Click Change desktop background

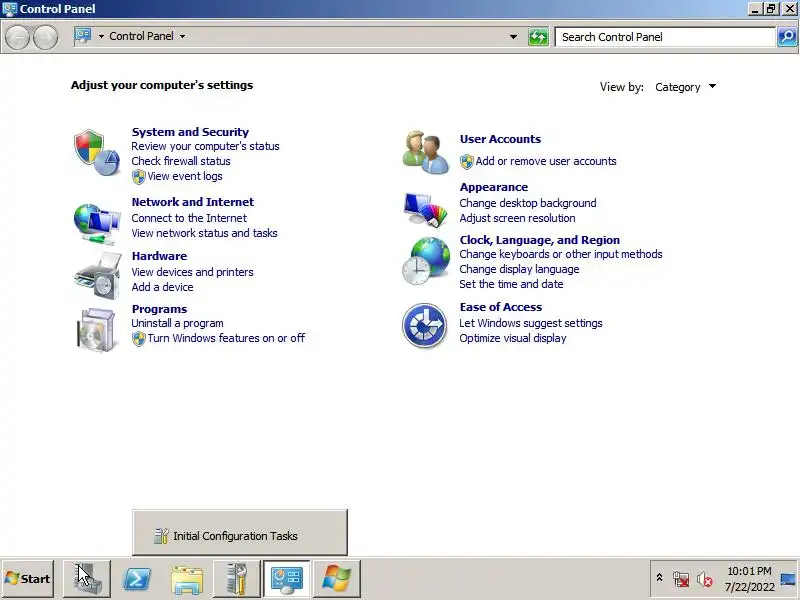coord(528,203)
